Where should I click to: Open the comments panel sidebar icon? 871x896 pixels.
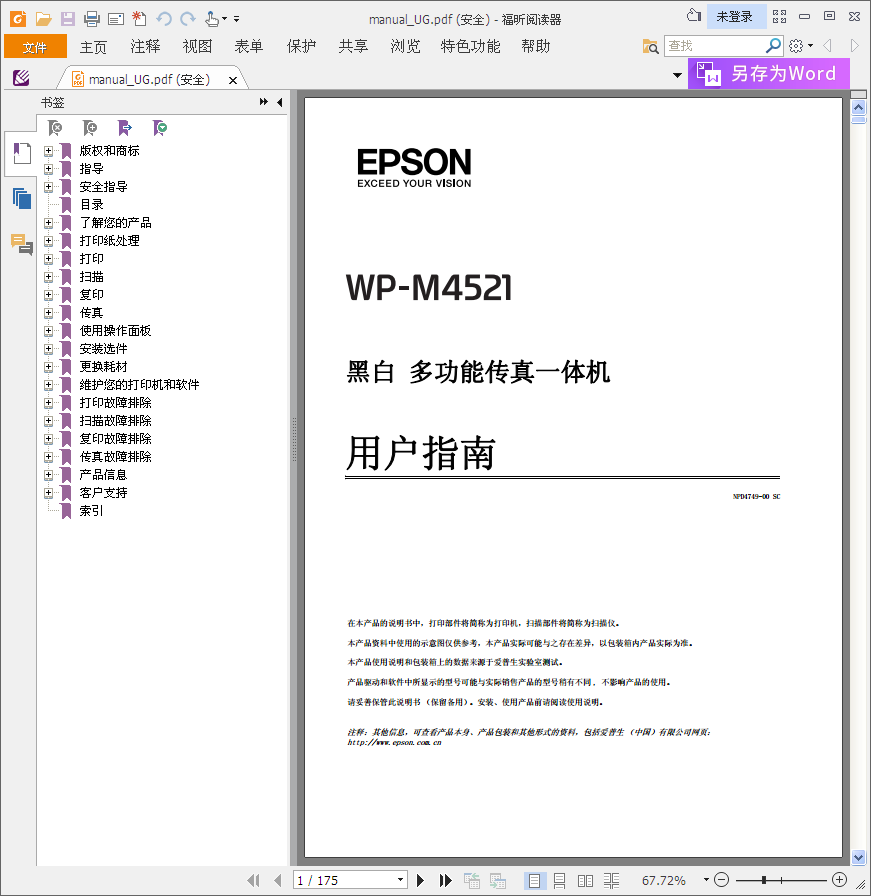22,244
